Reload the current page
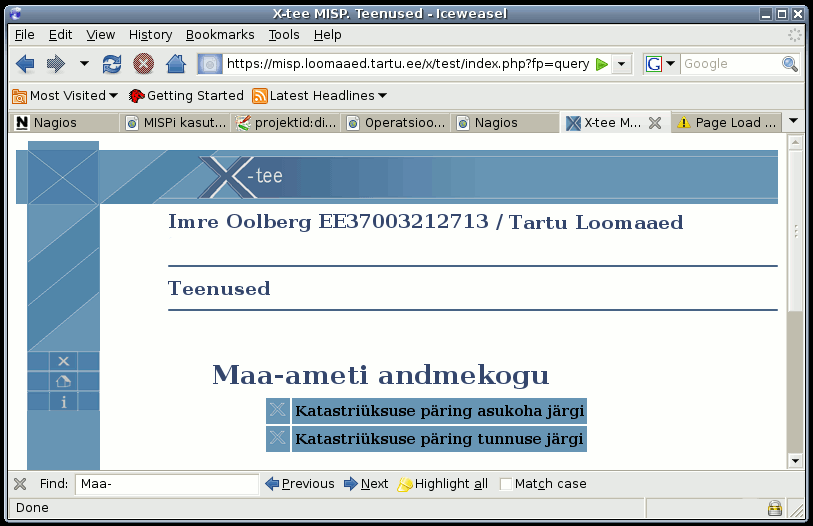The width and height of the screenshot is (813, 526). [112, 64]
